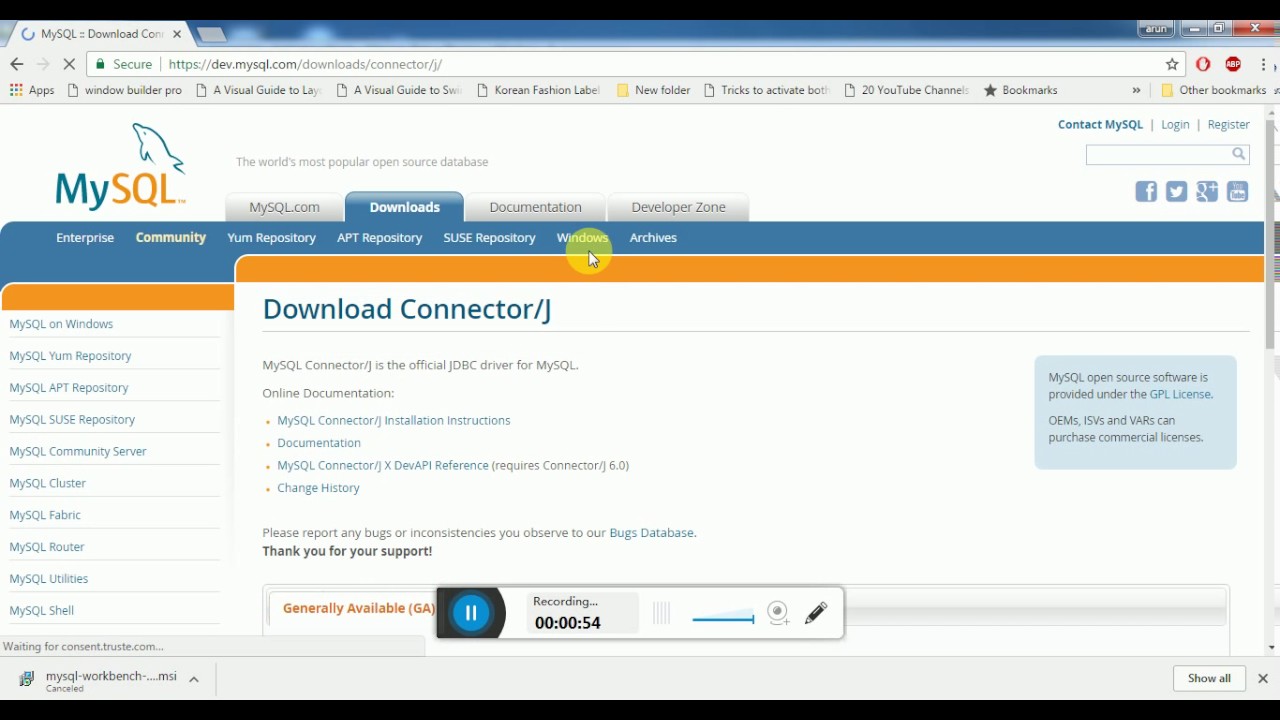Screen dimensions: 1280x720
Task: Open Change History link
Action: pyautogui.click(x=318, y=488)
